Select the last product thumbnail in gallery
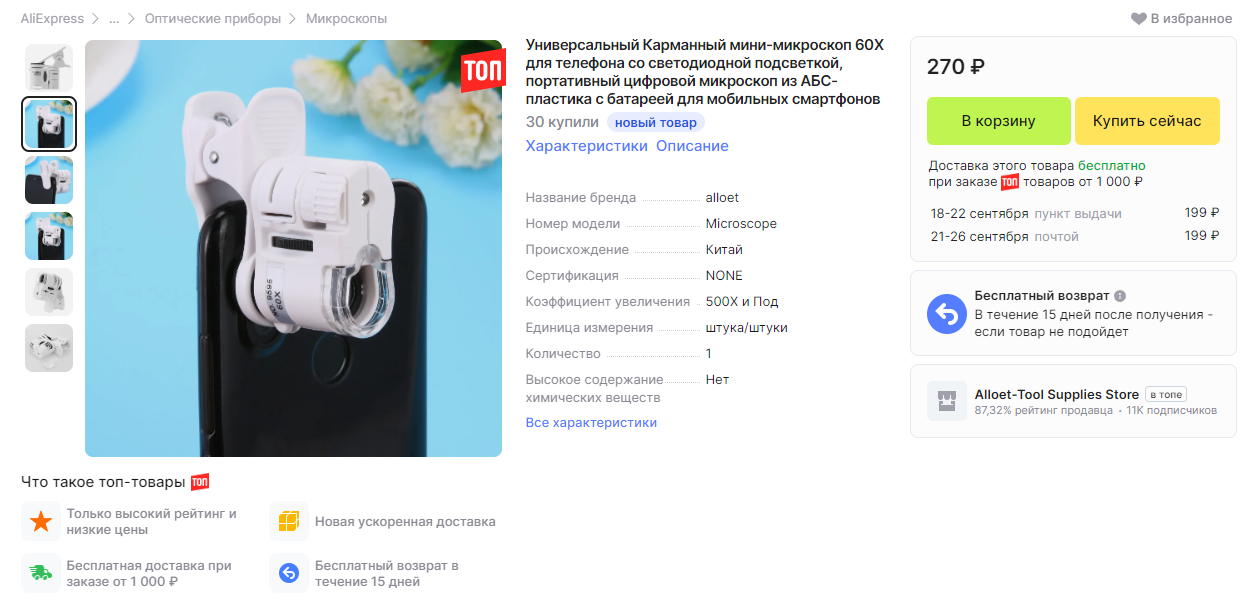The height and width of the screenshot is (609, 1249). click(x=49, y=348)
